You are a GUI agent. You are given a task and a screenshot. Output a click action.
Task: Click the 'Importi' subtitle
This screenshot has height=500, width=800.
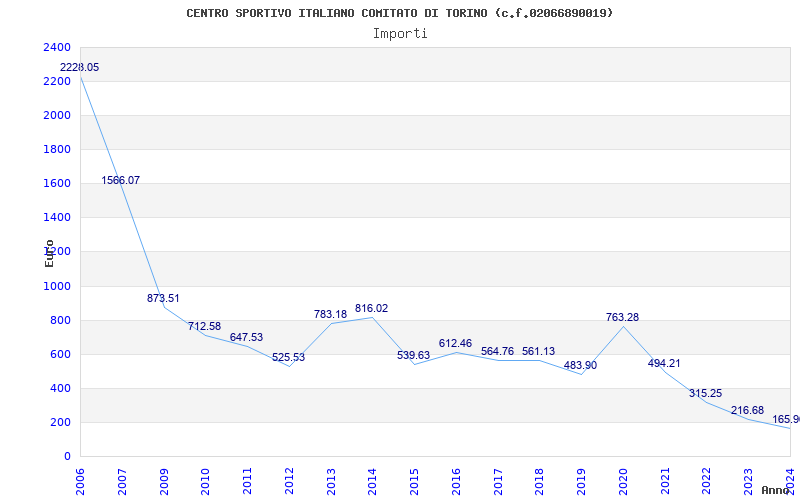point(400,34)
